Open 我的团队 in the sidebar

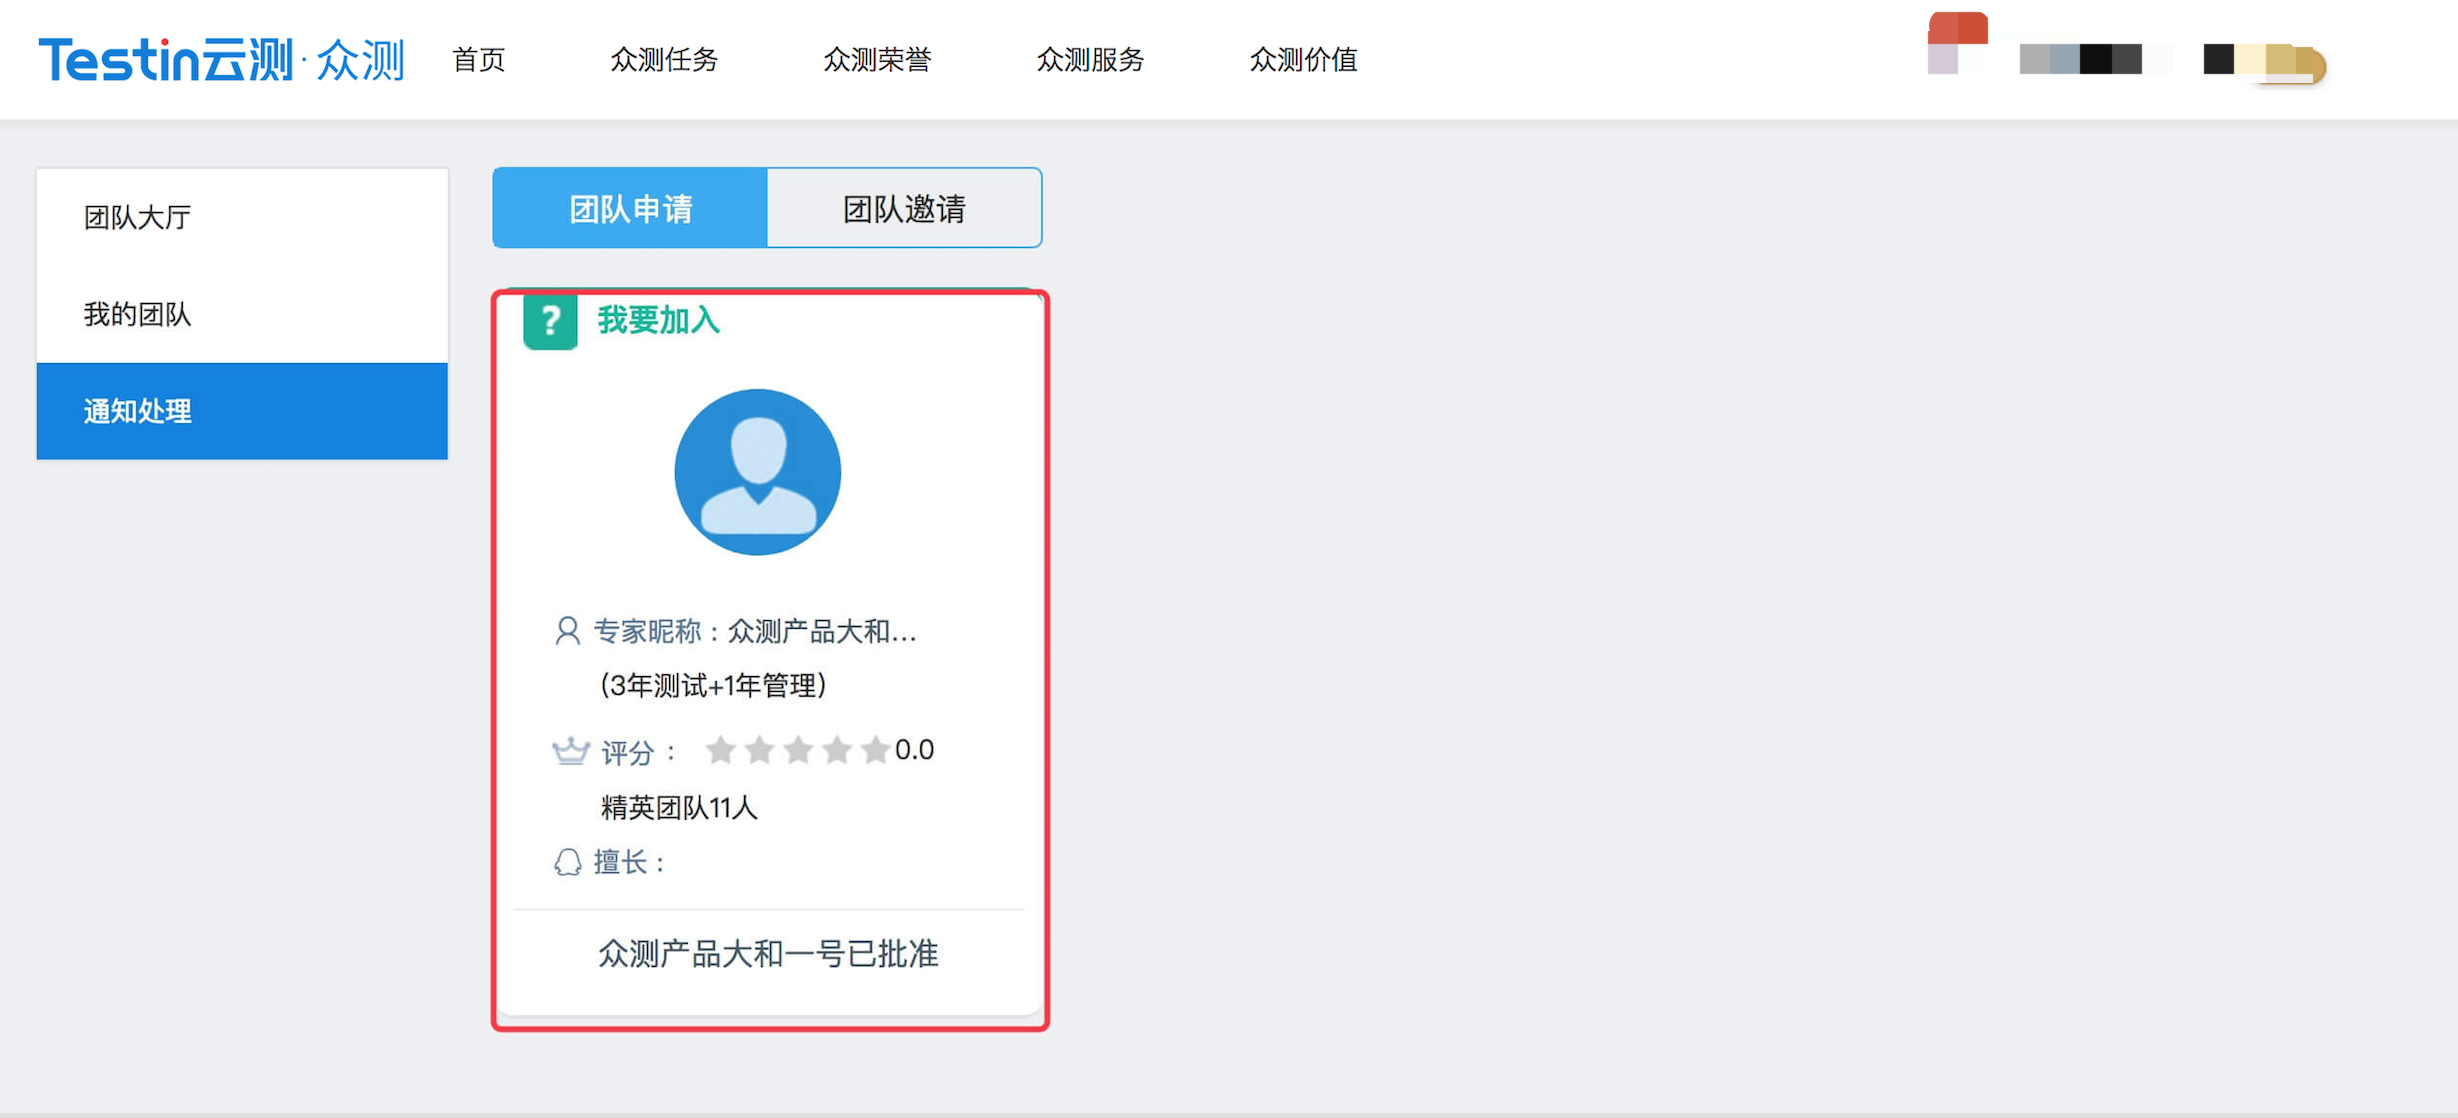click(x=138, y=314)
